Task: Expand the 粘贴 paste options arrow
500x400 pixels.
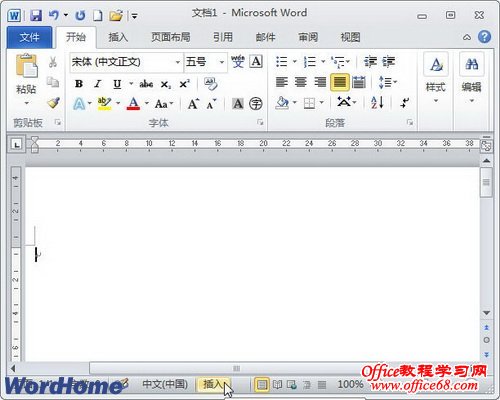Action: click(x=26, y=103)
